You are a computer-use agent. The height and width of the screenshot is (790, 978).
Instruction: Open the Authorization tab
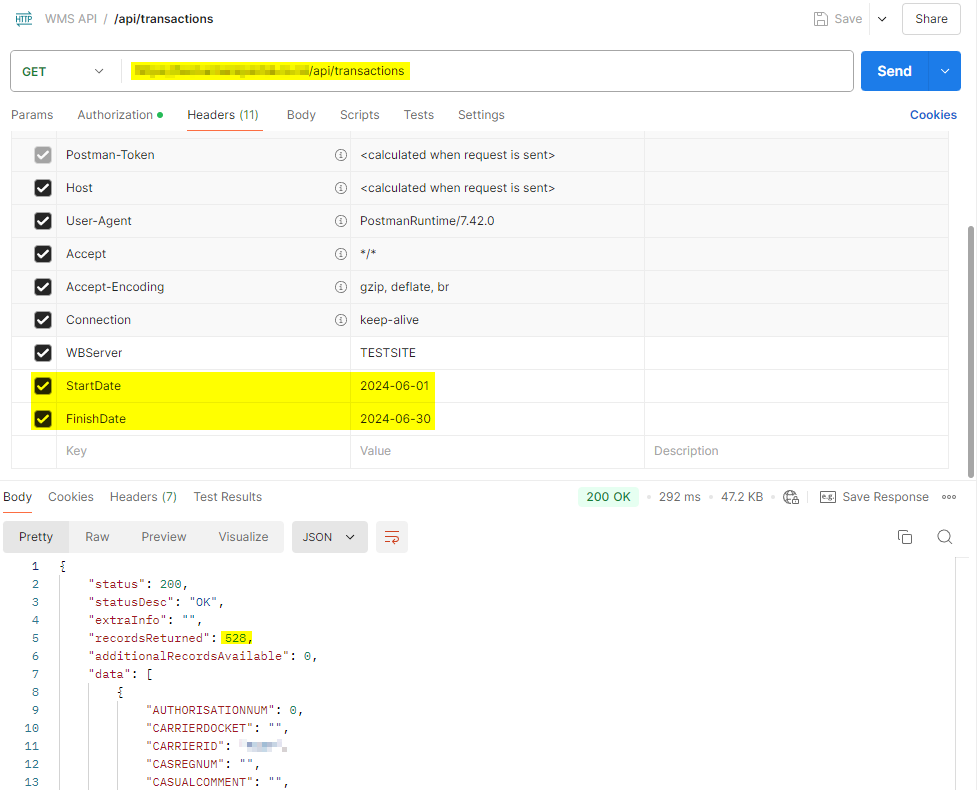click(120, 115)
